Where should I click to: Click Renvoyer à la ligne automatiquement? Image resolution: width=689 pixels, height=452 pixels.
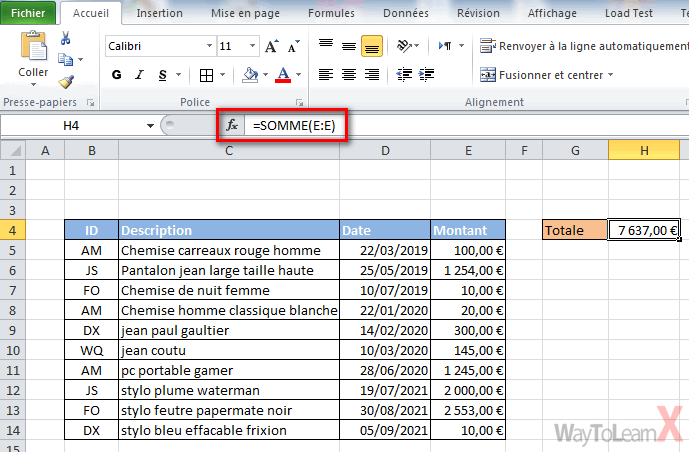tap(584, 46)
